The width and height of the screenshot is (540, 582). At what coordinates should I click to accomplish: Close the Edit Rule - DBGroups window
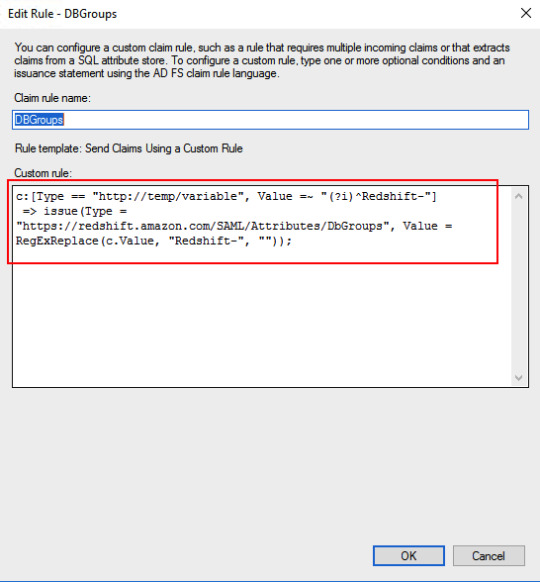(526, 13)
